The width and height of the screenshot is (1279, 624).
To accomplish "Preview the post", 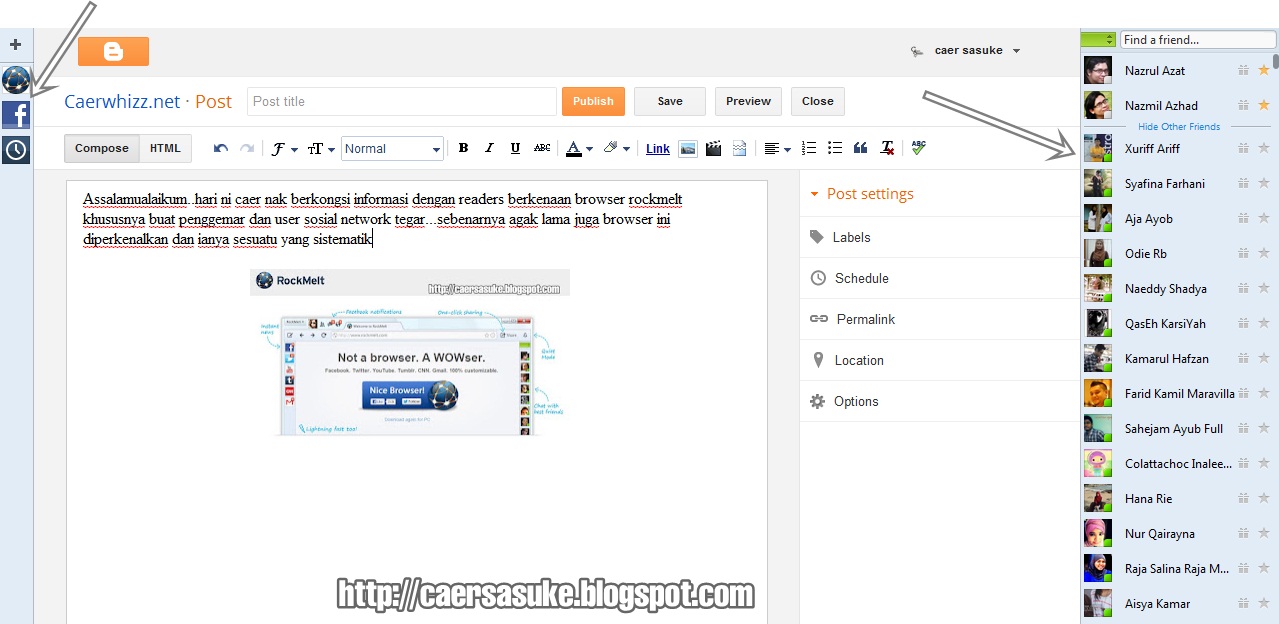I will coord(748,101).
